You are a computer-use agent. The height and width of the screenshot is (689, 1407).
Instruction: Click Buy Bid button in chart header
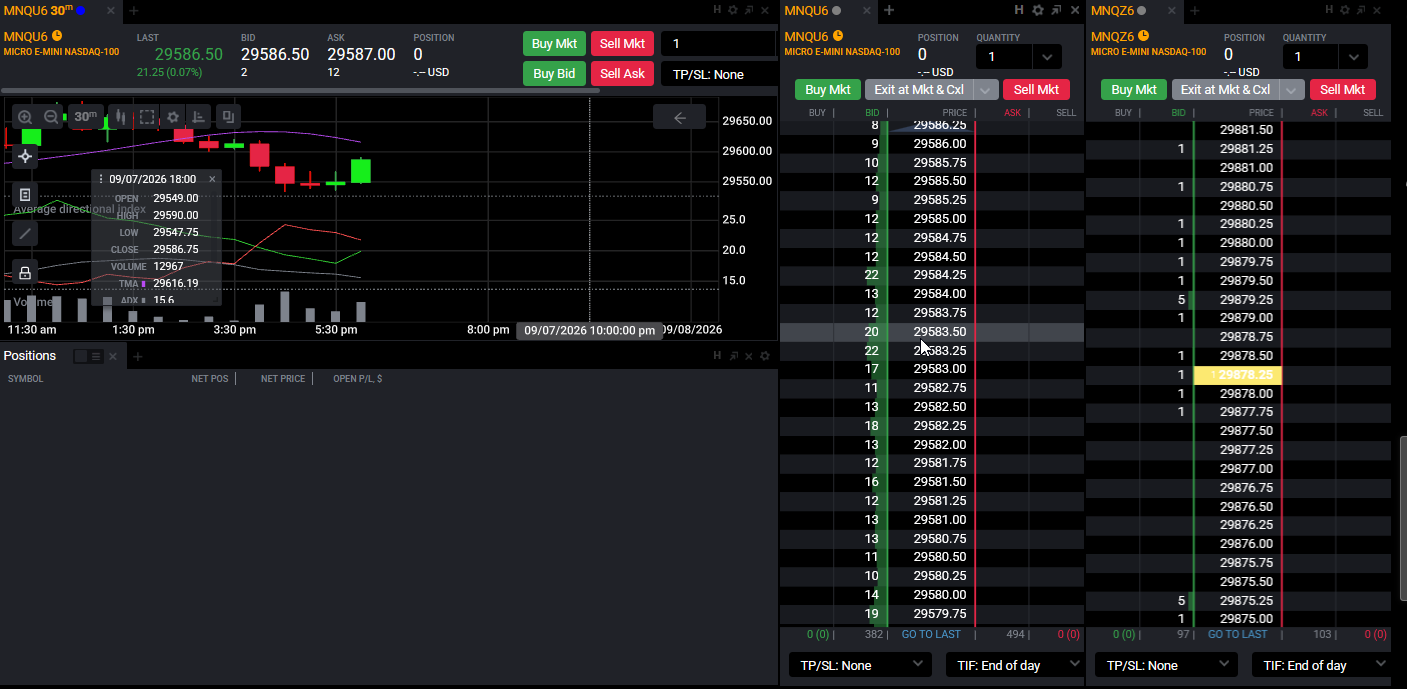tap(554, 74)
